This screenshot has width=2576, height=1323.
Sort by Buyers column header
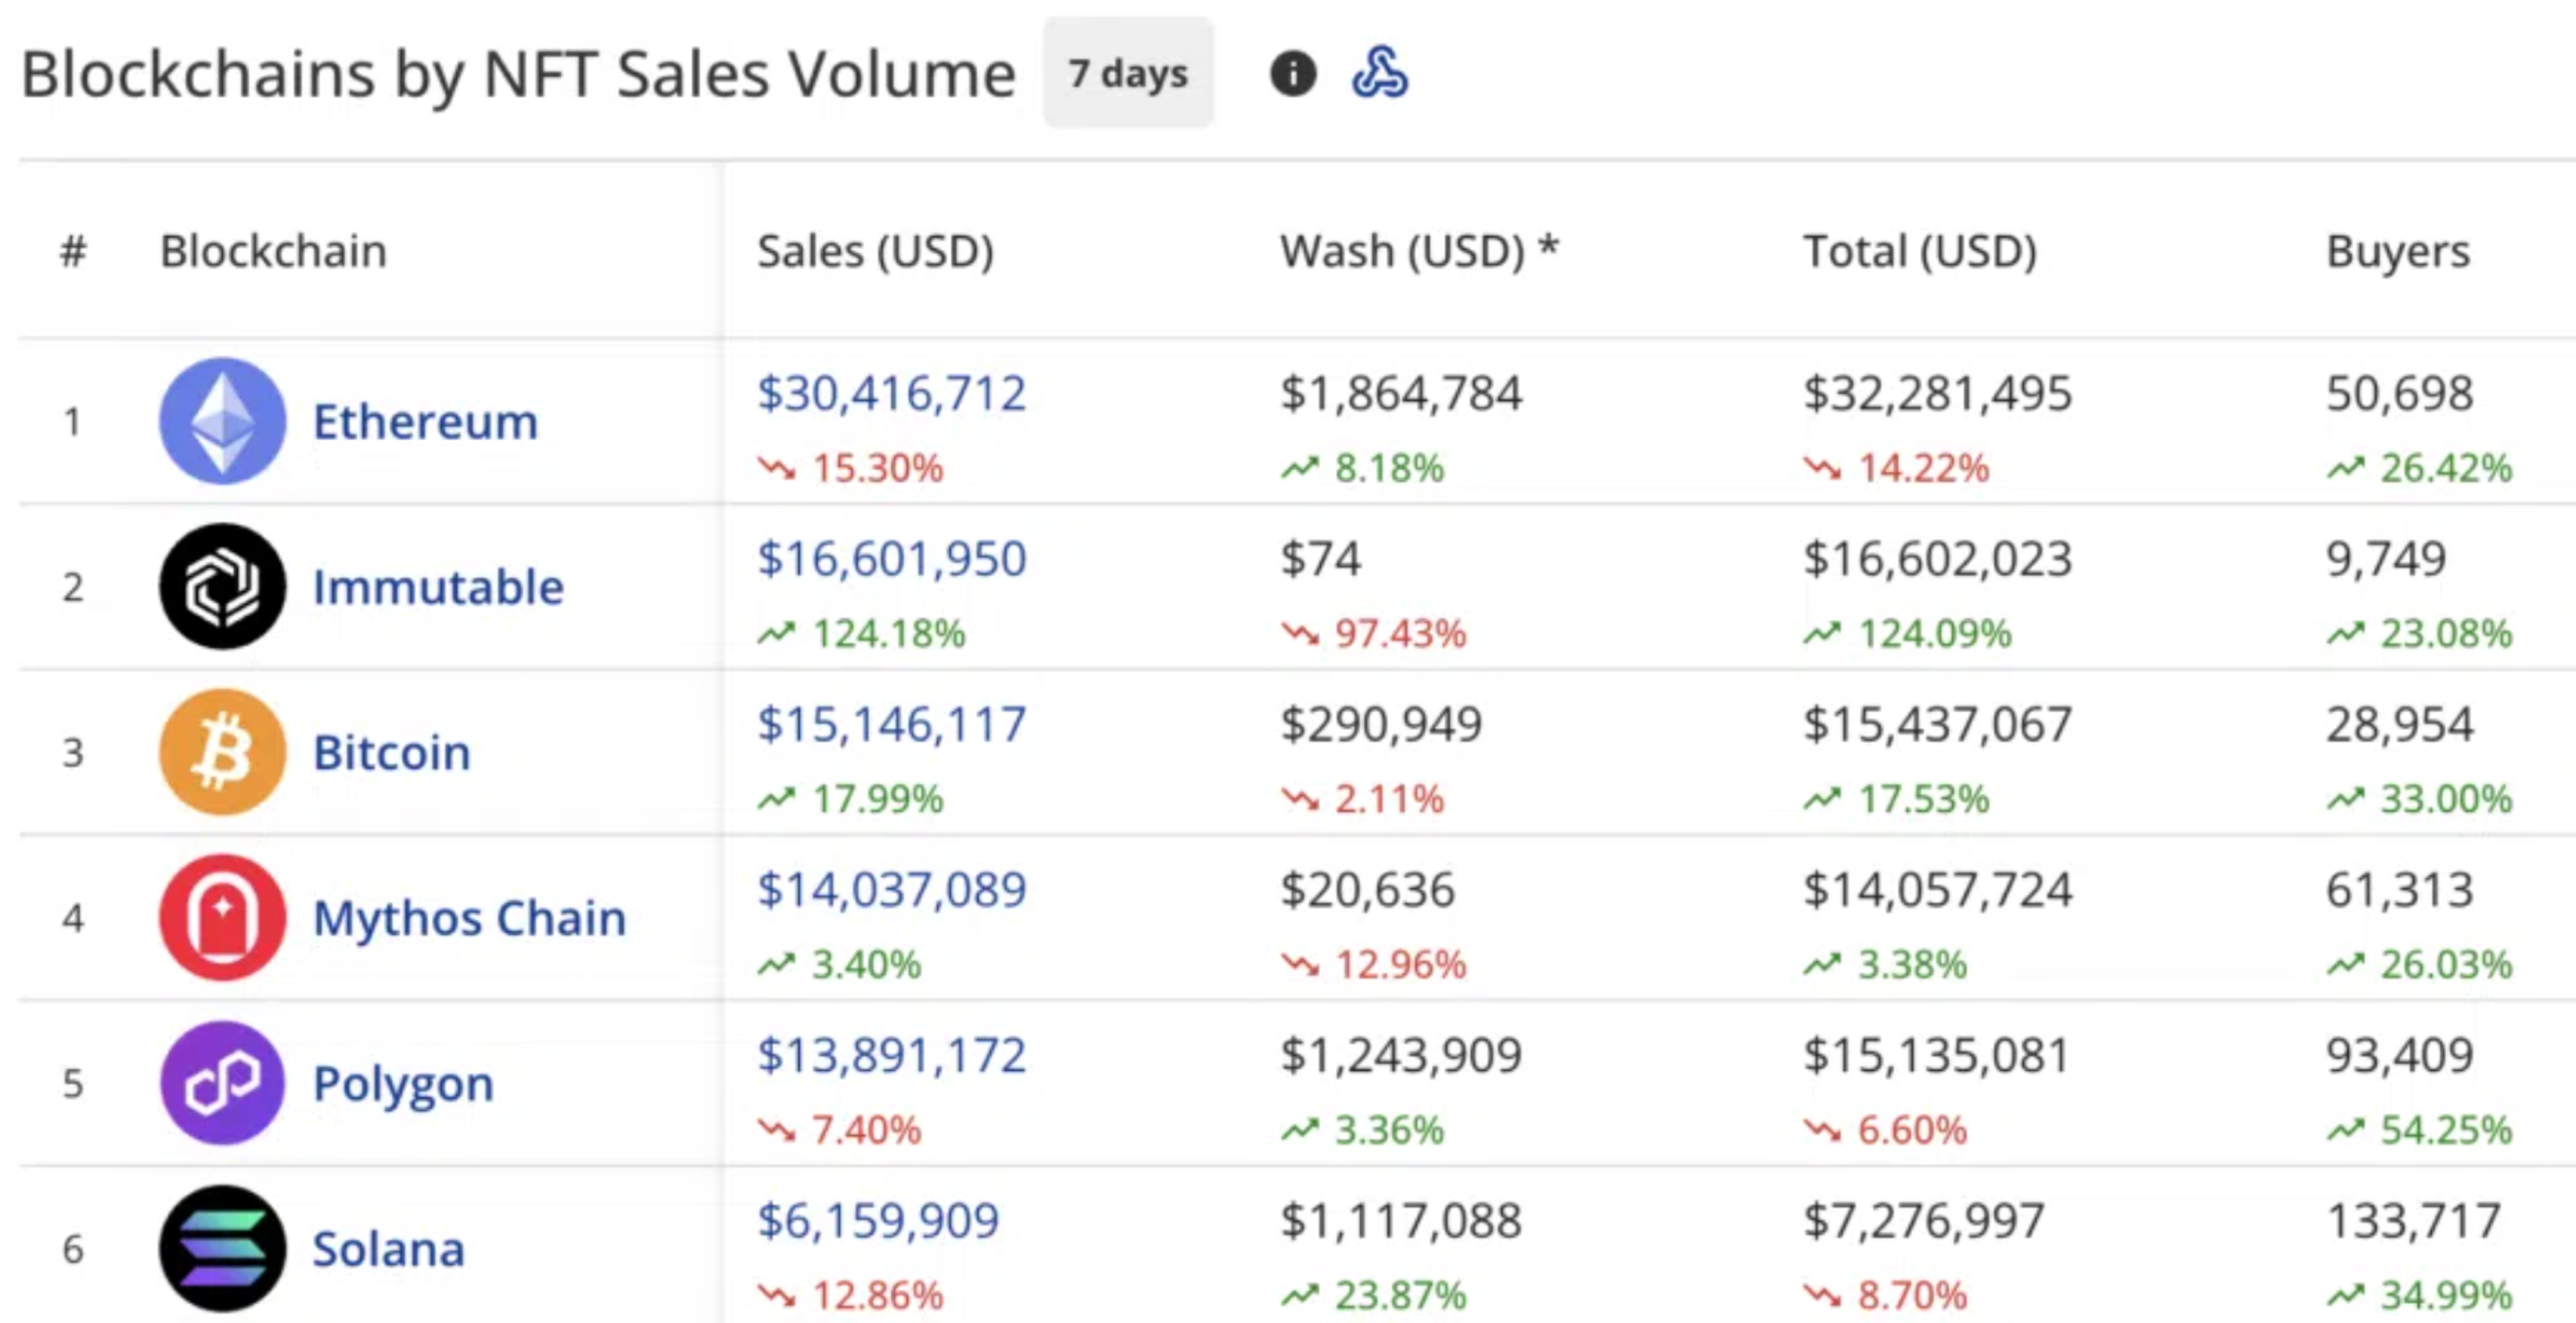click(x=2397, y=251)
